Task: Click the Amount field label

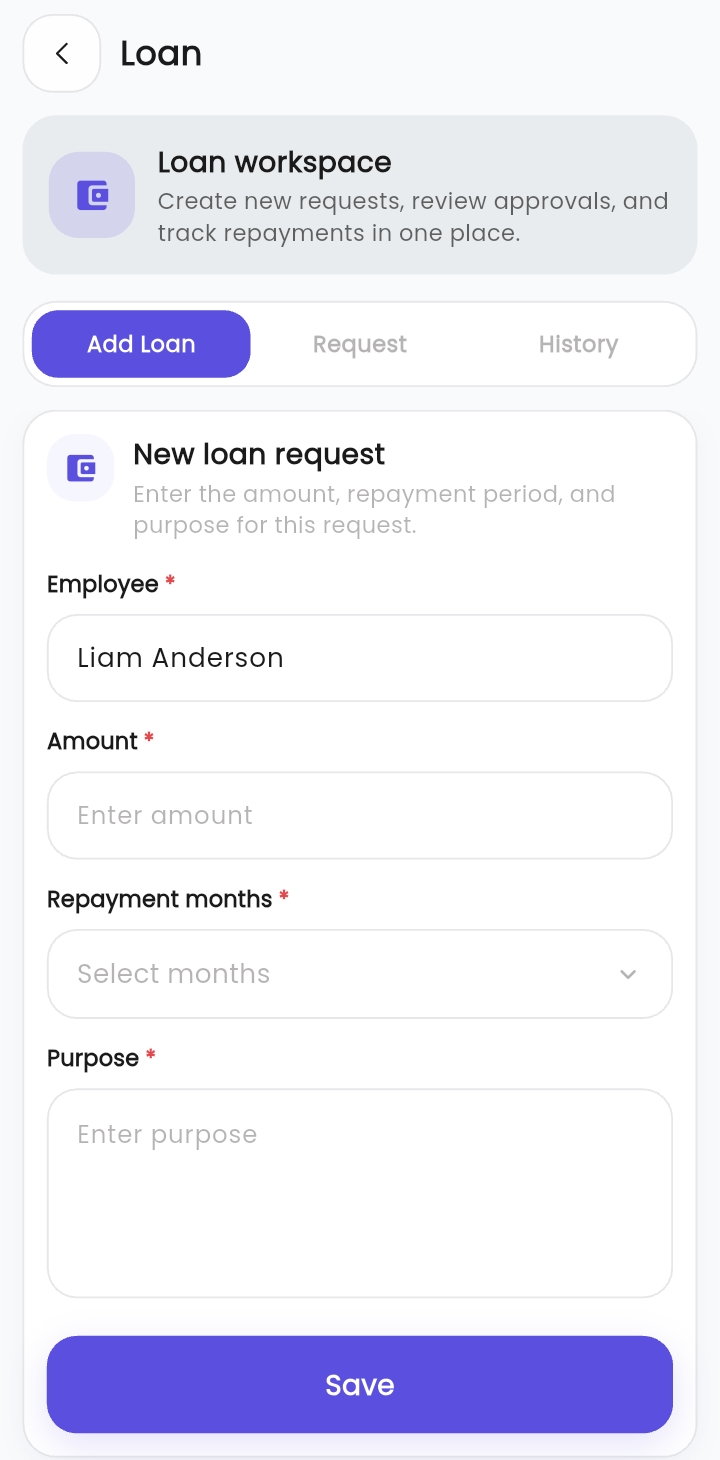Action: pyautogui.click(x=92, y=741)
